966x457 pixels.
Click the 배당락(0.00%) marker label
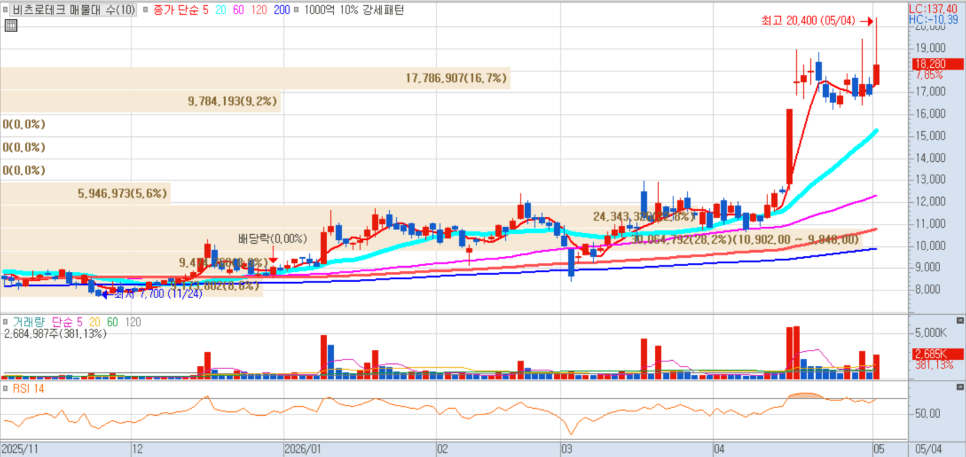273,239
